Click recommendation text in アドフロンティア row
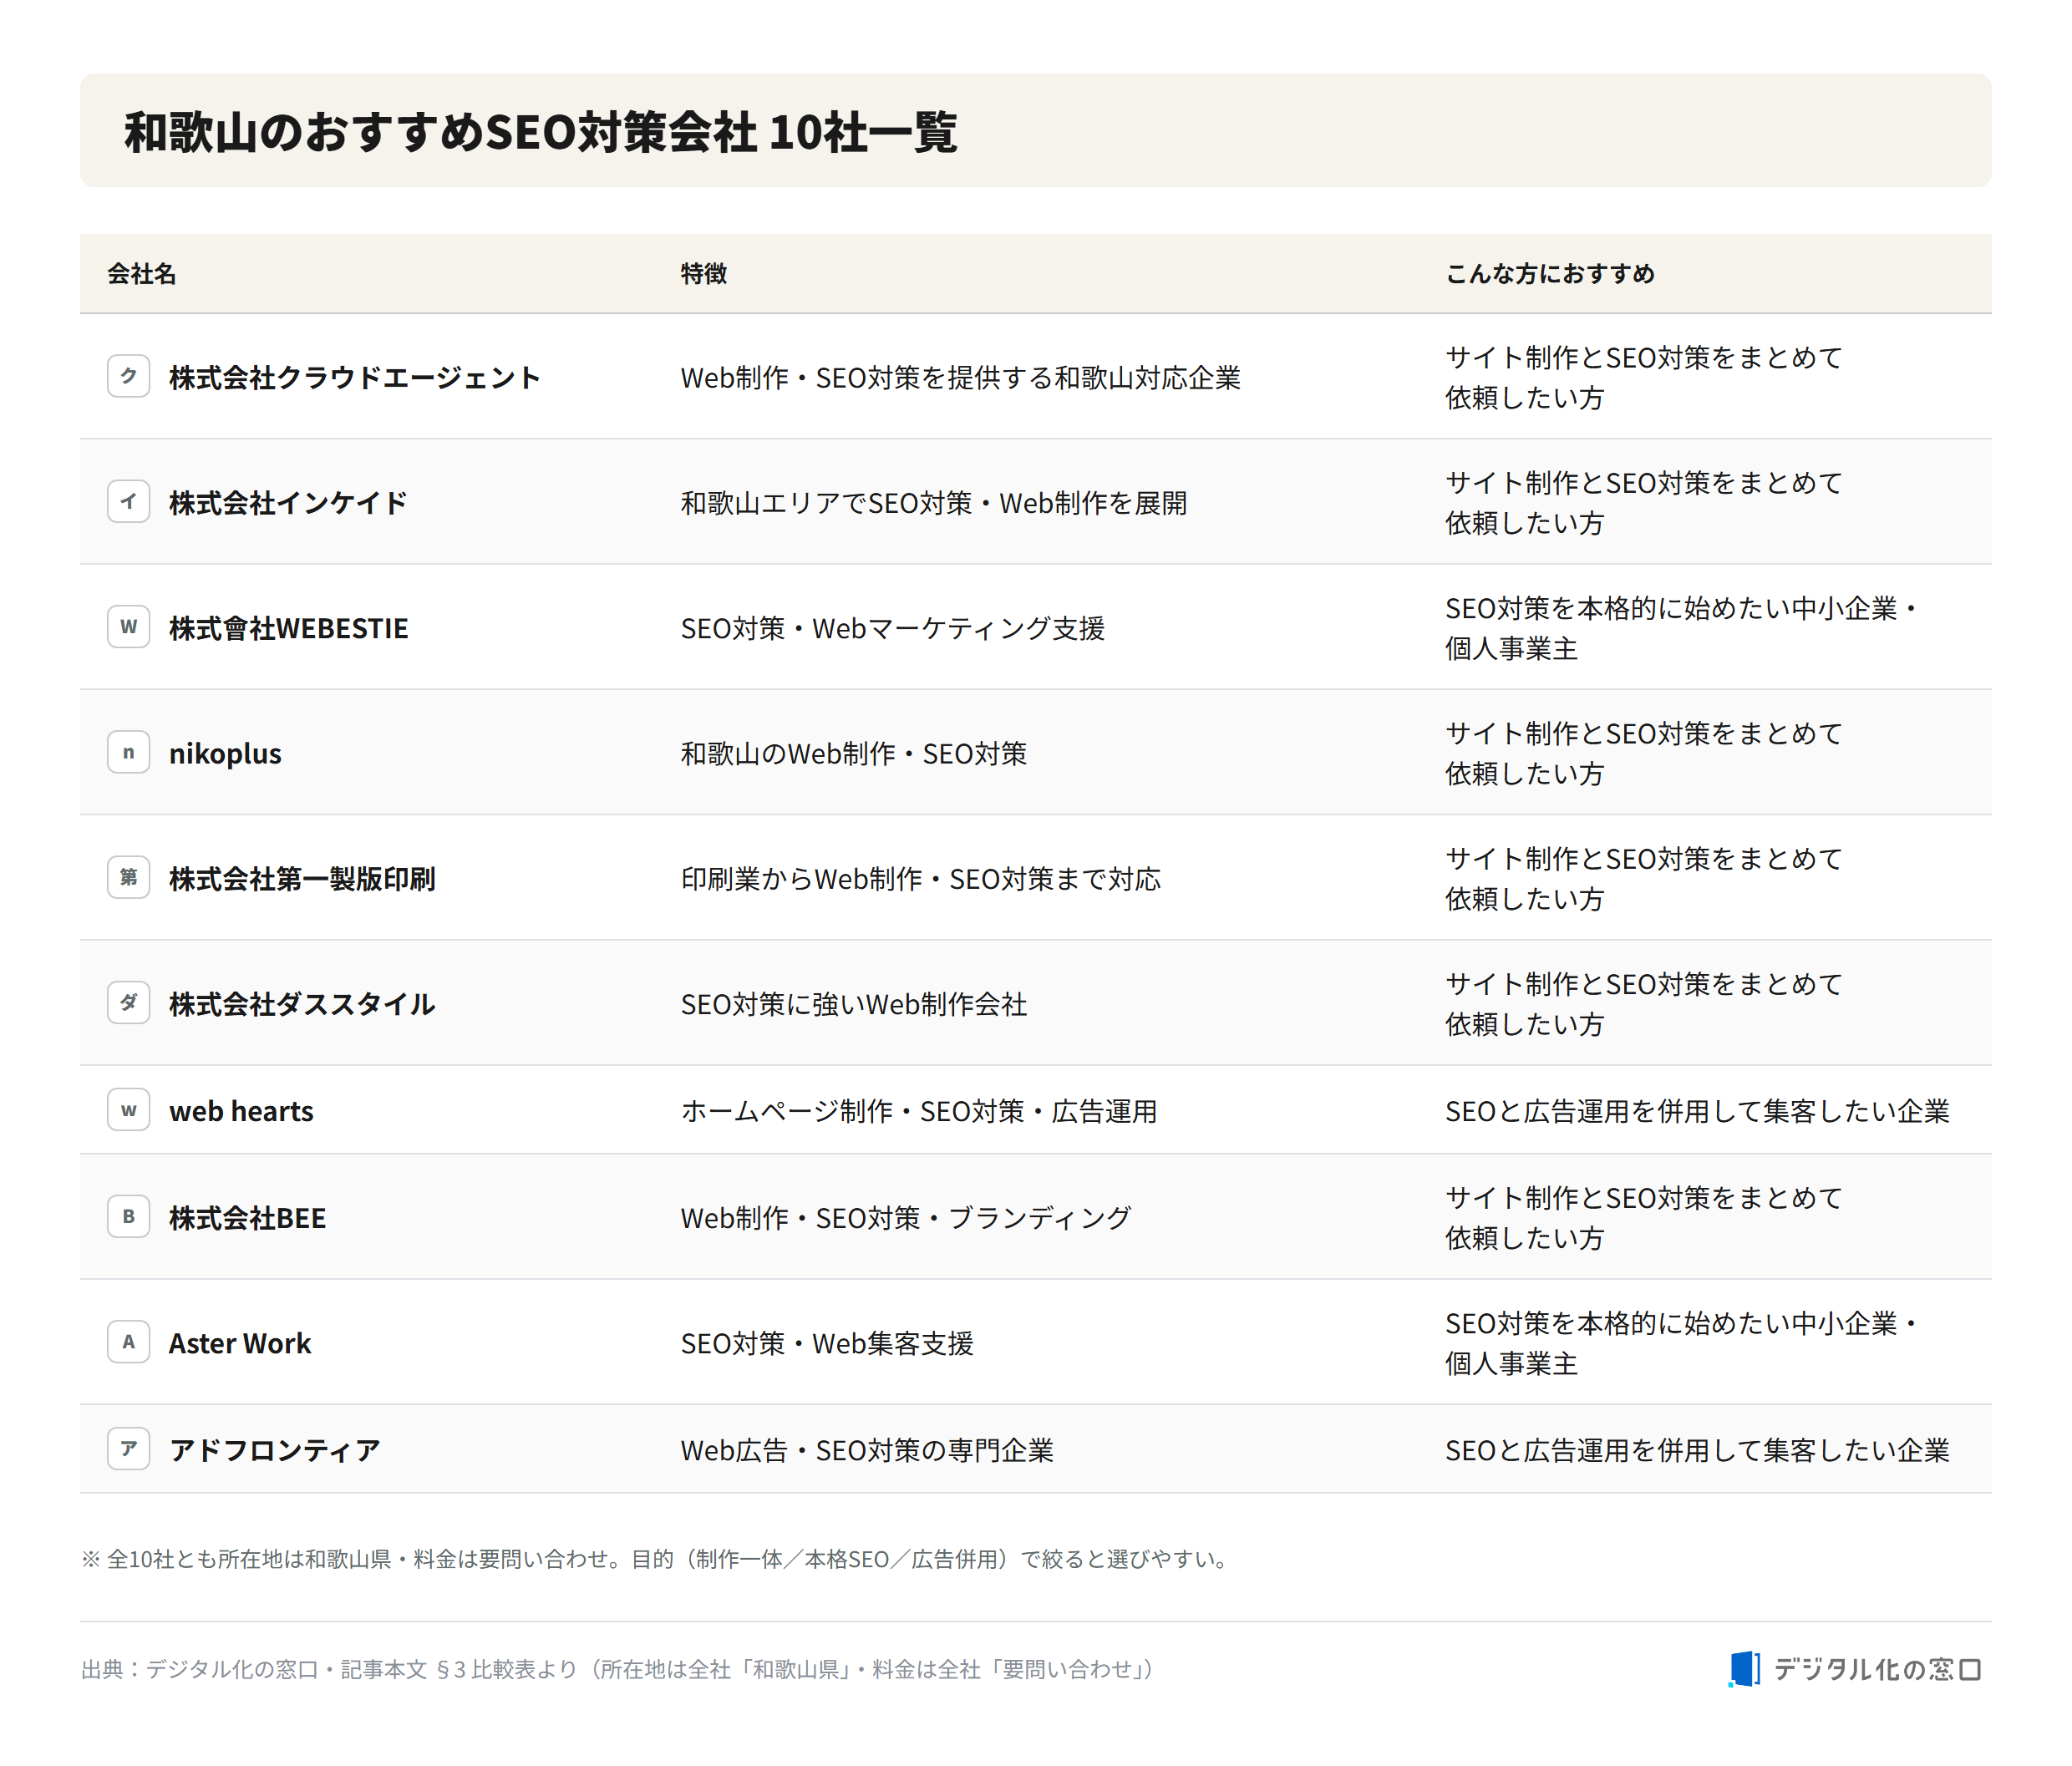The width and height of the screenshot is (2072, 1766). (x=1697, y=1450)
